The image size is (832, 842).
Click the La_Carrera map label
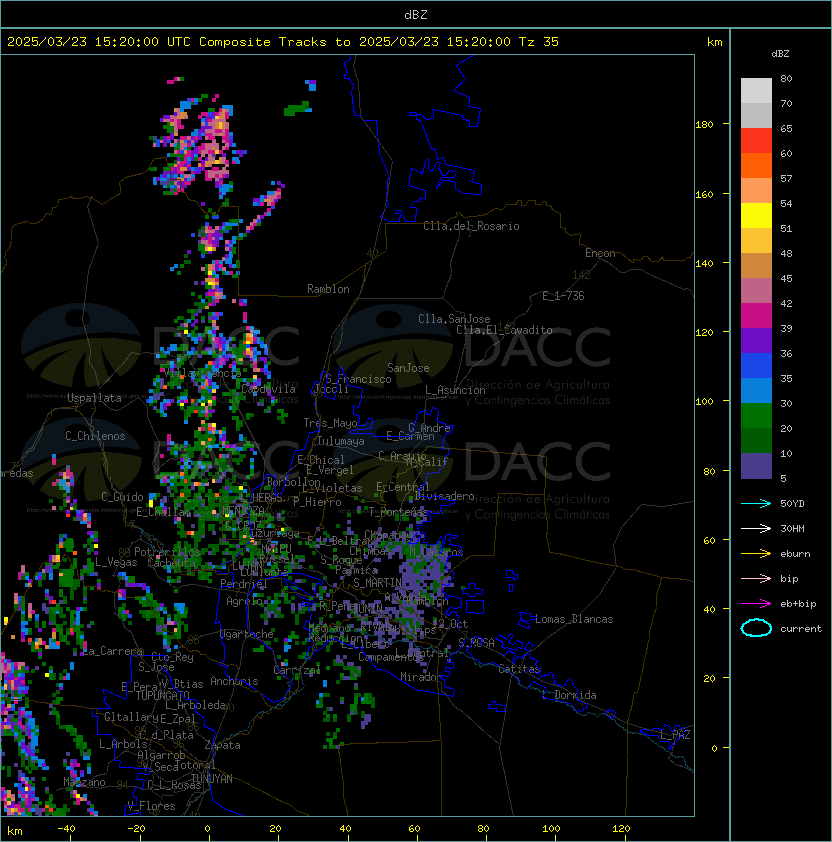[113, 651]
